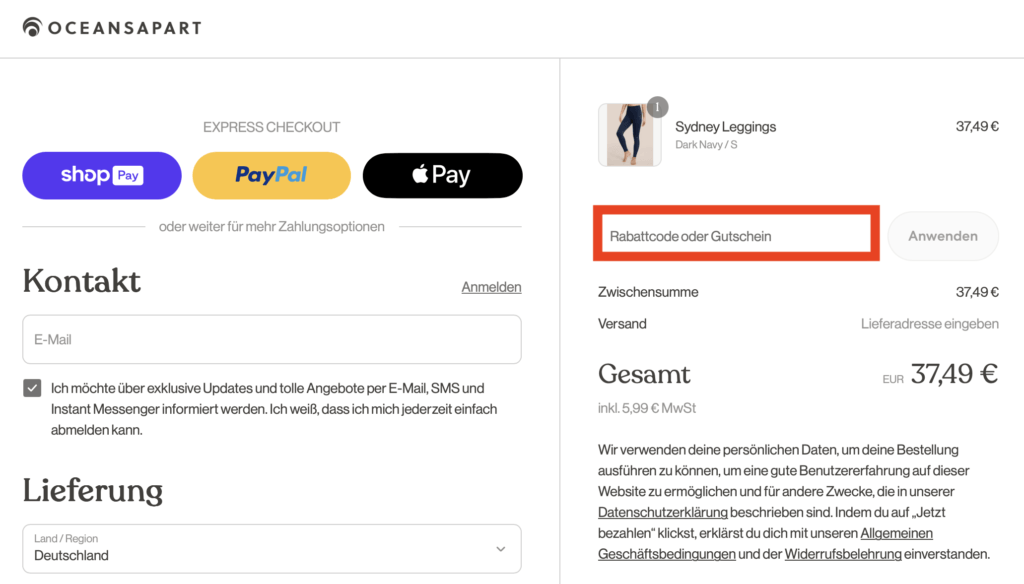
Task: Choose PayPal express checkout
Action: tap(272, 176)
